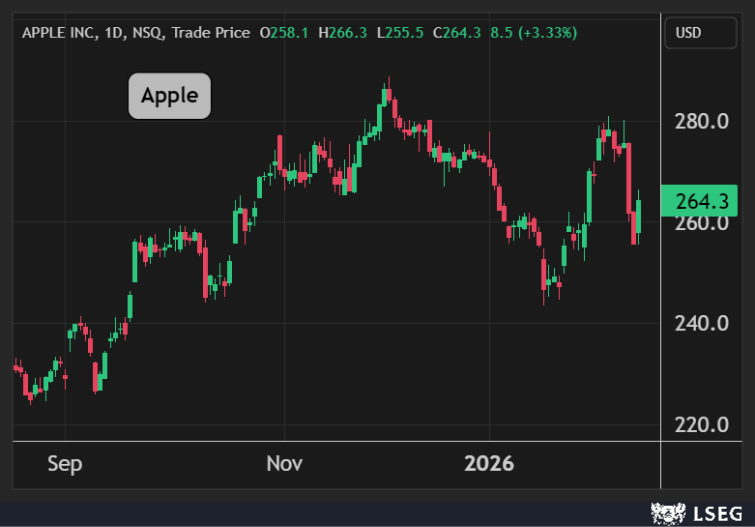Viewport: 755px width, 527px height.
Task: Click the 2026 label on time axis
Action: [489, 464]
